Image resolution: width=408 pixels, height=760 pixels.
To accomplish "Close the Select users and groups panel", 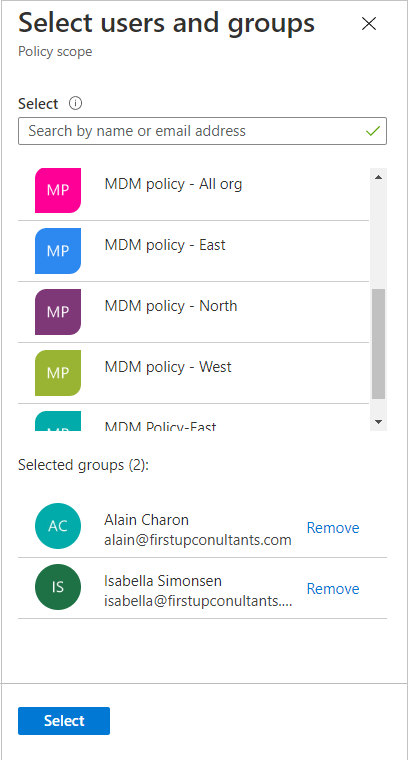I will click(369, 23).
